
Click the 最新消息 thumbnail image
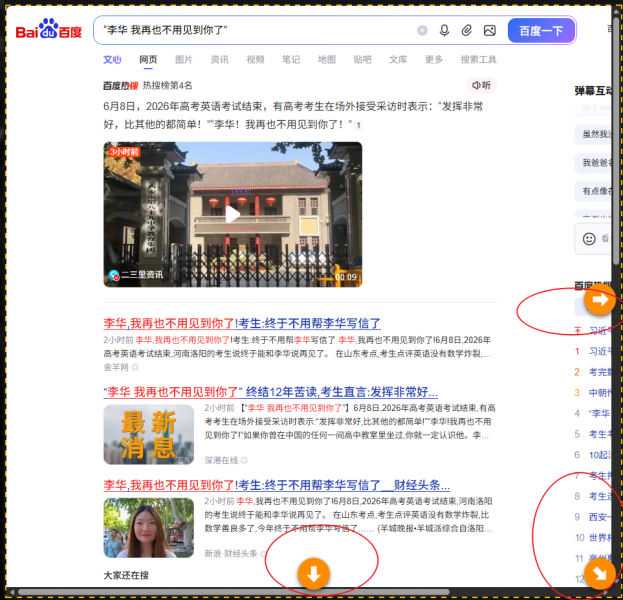coord(149,434)
